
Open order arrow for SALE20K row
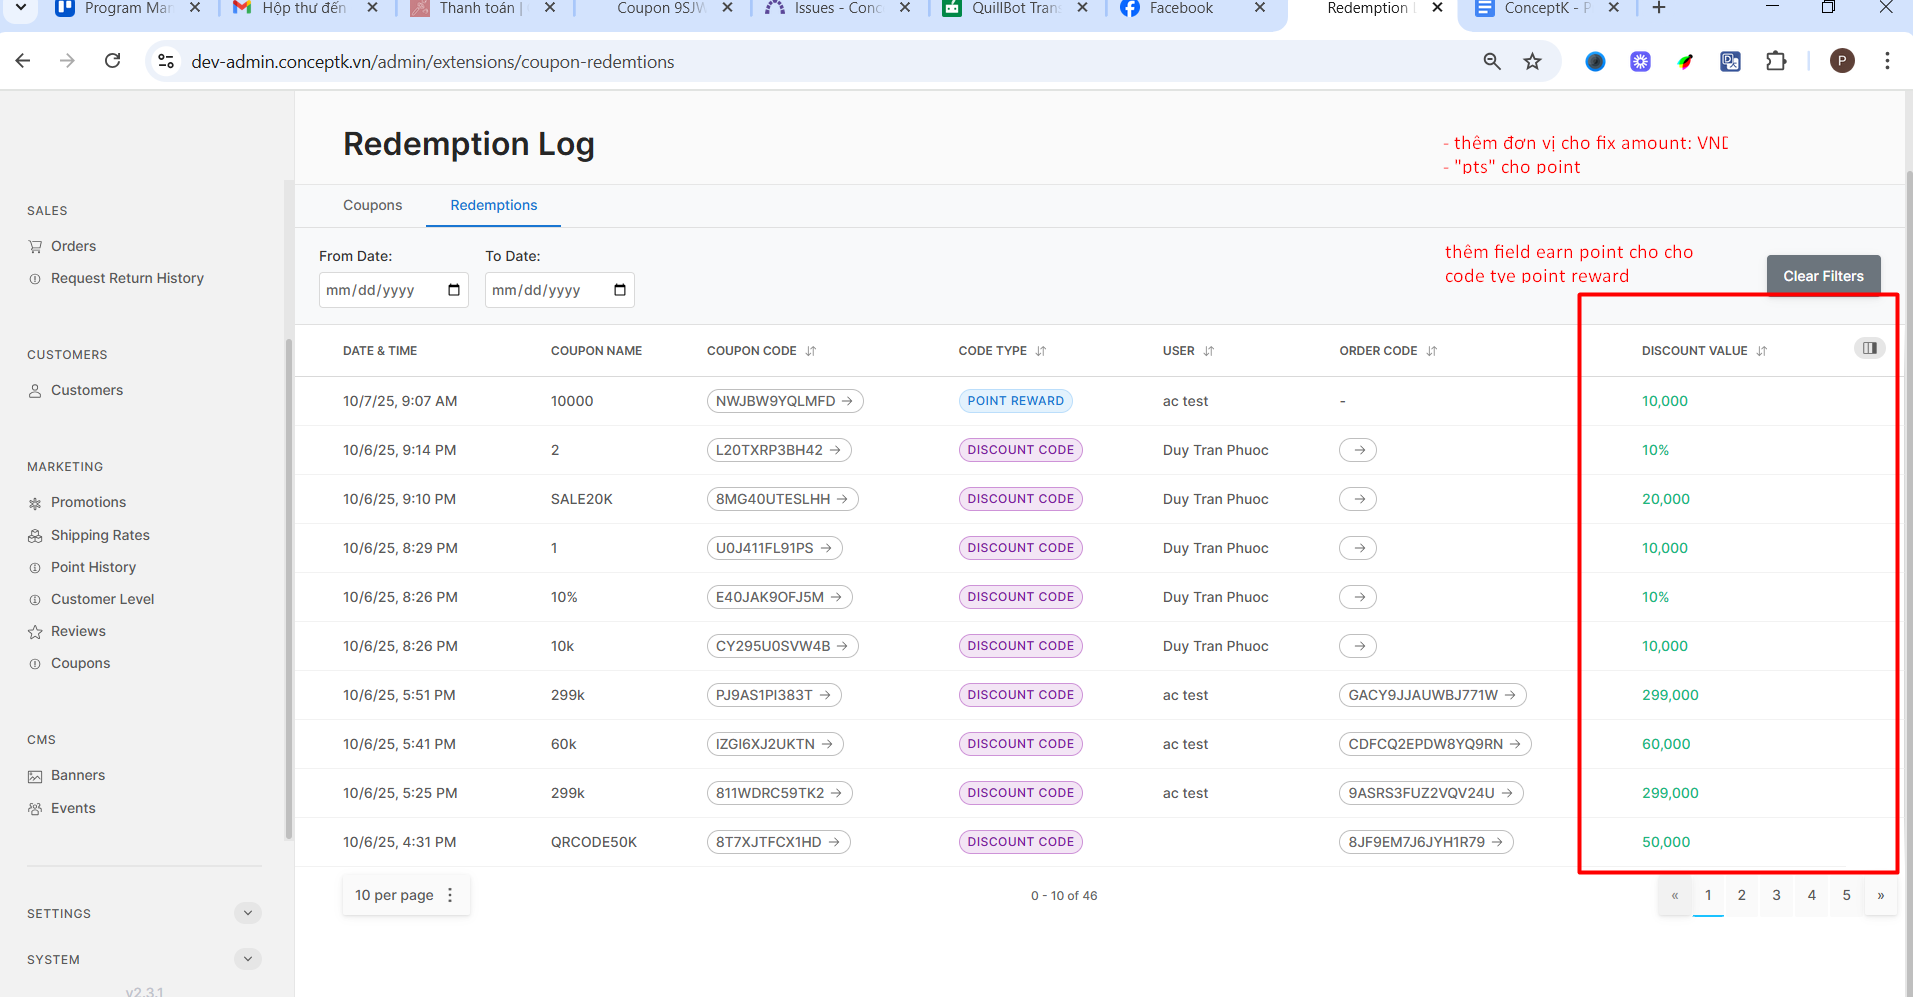point(1358,499)
